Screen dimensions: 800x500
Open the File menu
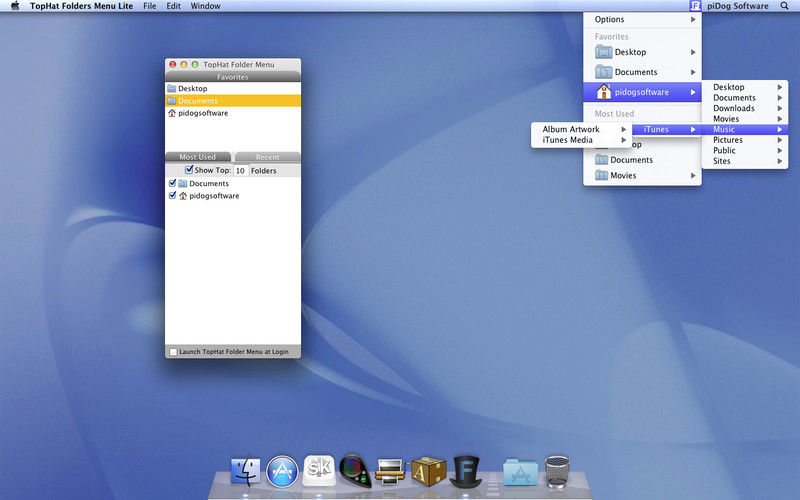[x=149, y=6]
